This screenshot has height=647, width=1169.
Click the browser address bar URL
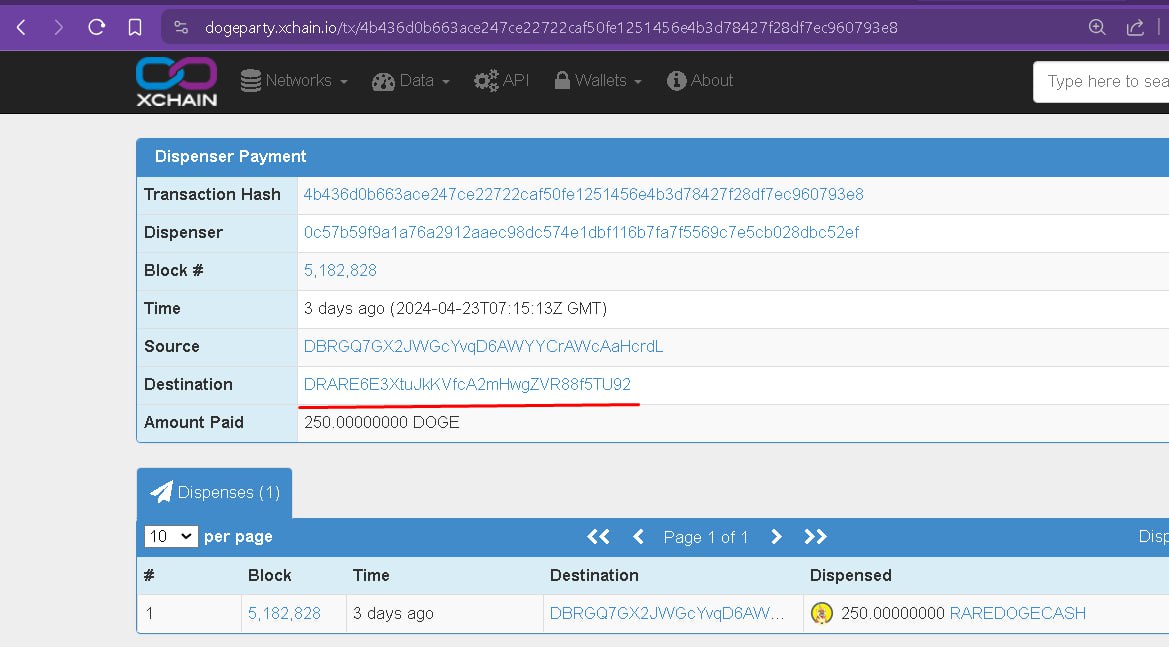pos(551,28)
